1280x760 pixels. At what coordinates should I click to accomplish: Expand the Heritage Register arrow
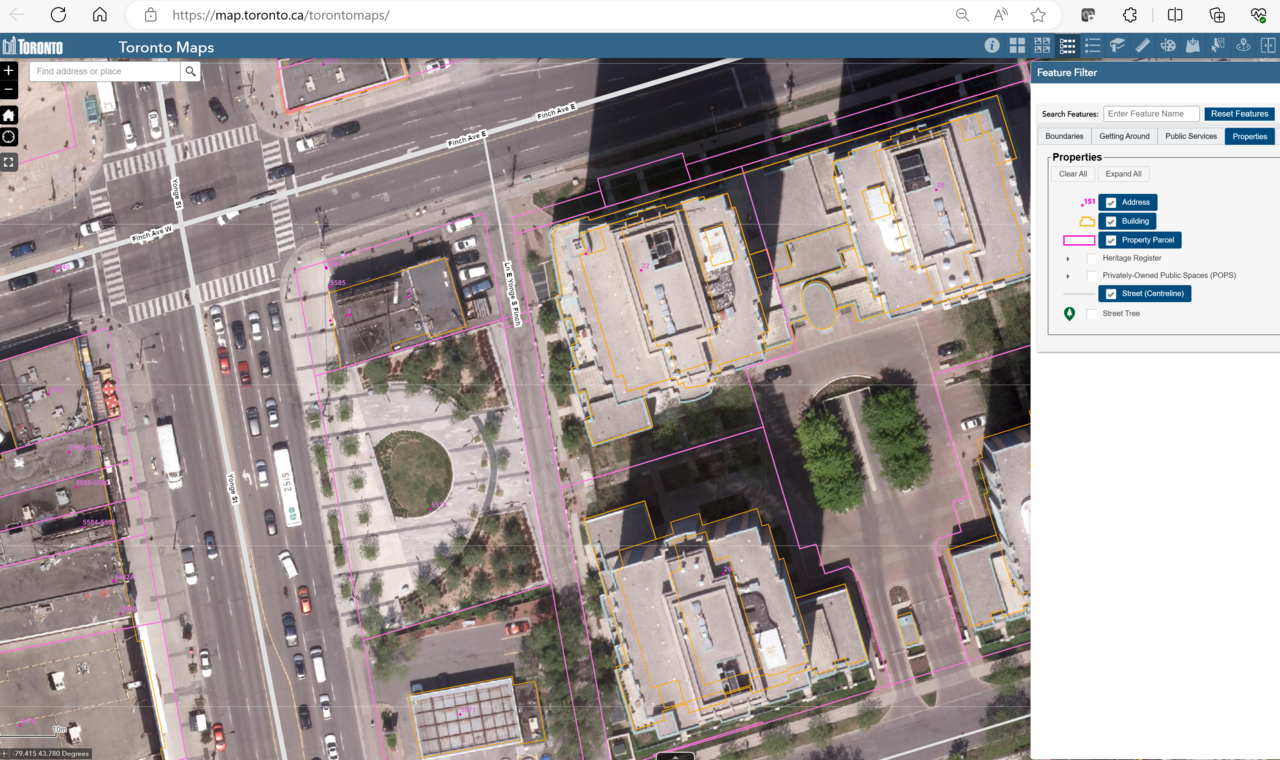1068,259
